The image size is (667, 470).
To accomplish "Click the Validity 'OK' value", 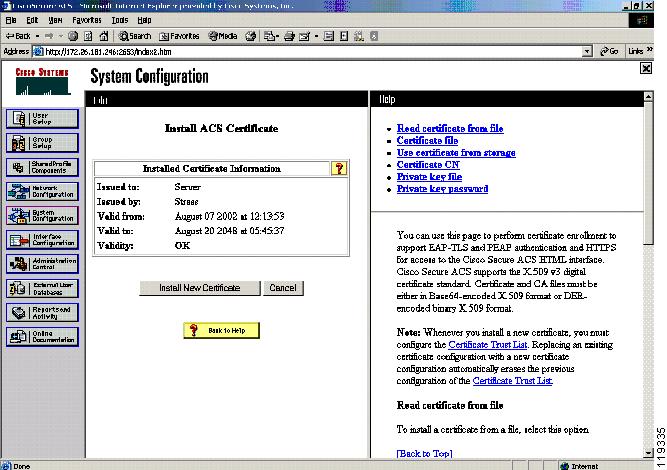I will 182,246.
